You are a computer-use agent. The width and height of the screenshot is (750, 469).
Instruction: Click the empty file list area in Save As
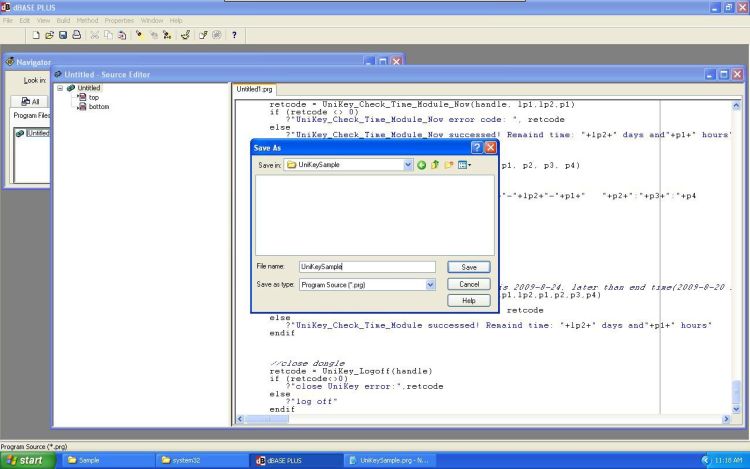click(375, 215)
